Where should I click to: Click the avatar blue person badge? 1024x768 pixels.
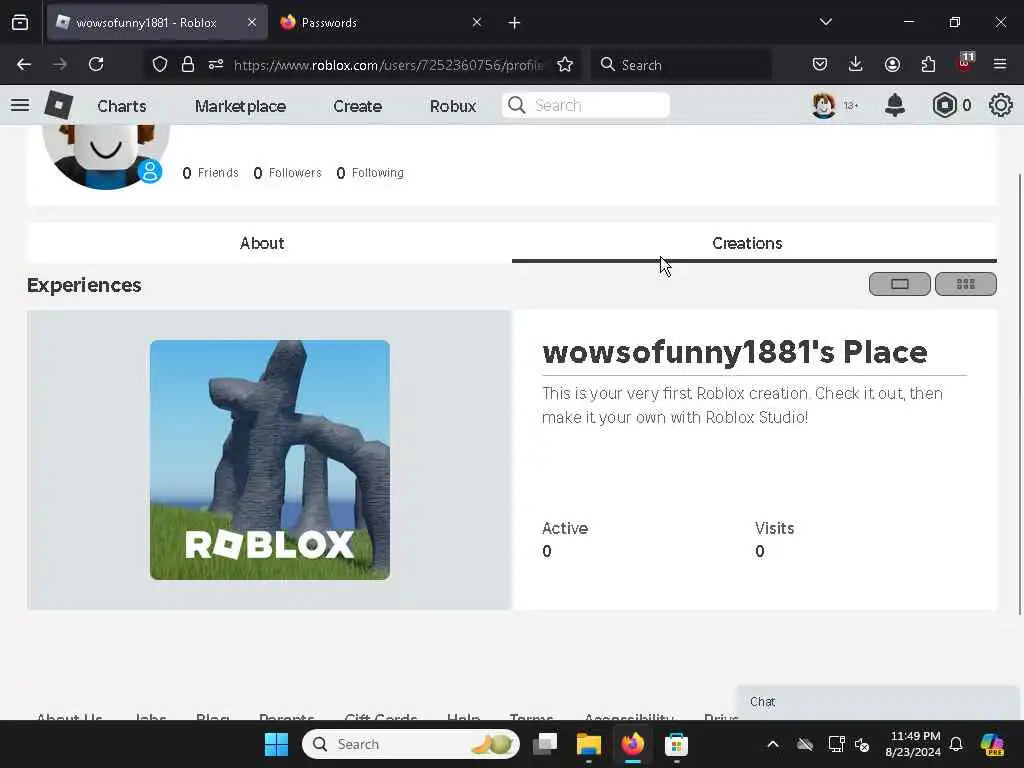pos(150,172)
